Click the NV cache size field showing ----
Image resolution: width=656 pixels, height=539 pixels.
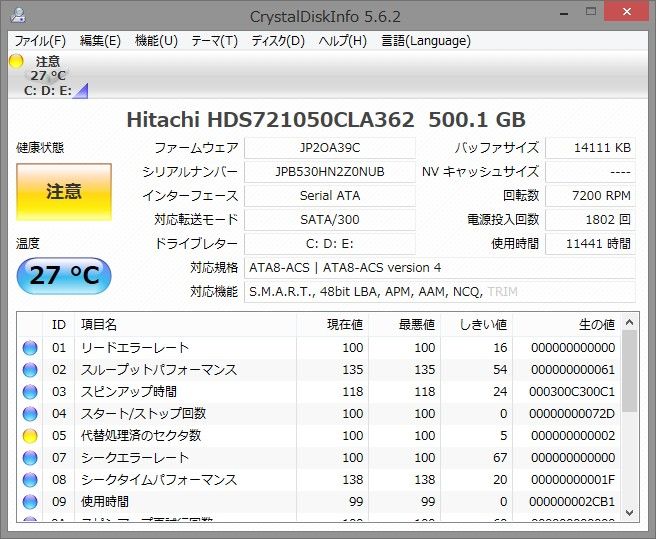590,172
